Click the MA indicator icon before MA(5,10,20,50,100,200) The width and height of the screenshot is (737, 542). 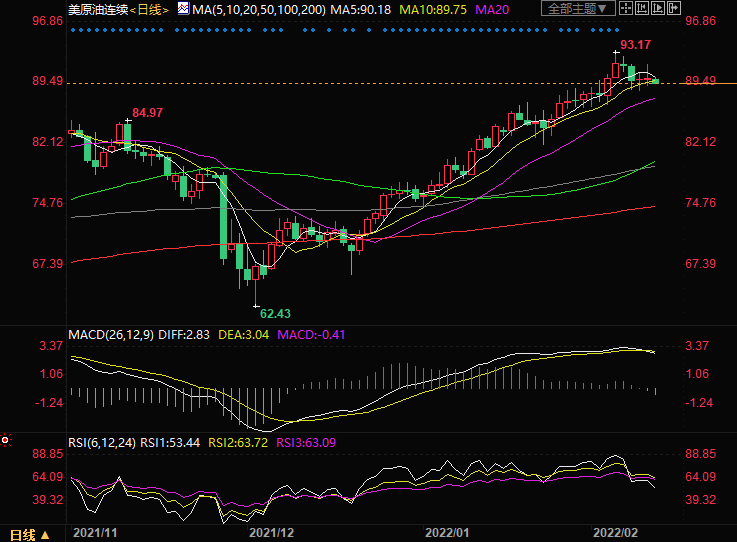(x=182, y=9)
